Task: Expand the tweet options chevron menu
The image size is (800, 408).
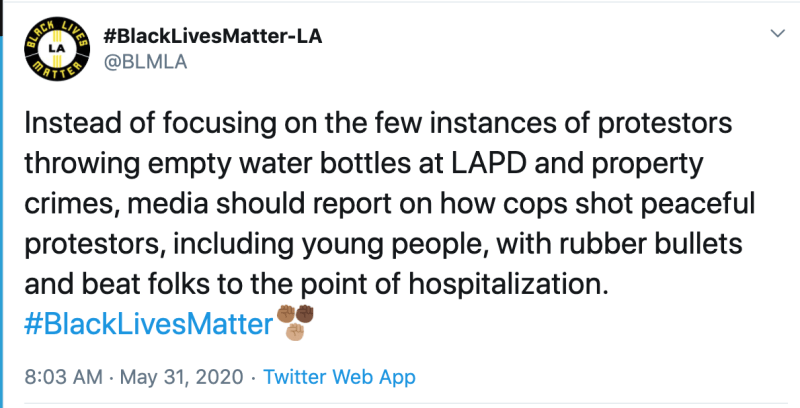Action: click(778, 34)
